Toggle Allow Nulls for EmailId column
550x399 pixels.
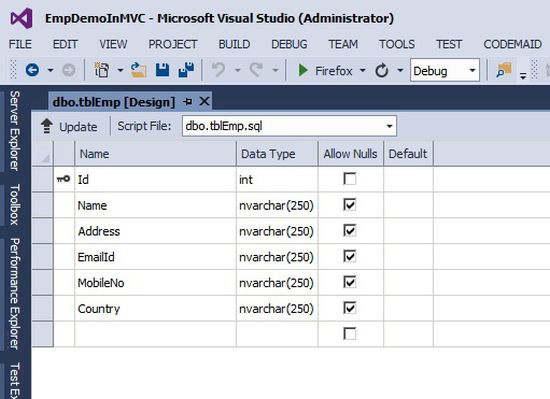[350, 256]
